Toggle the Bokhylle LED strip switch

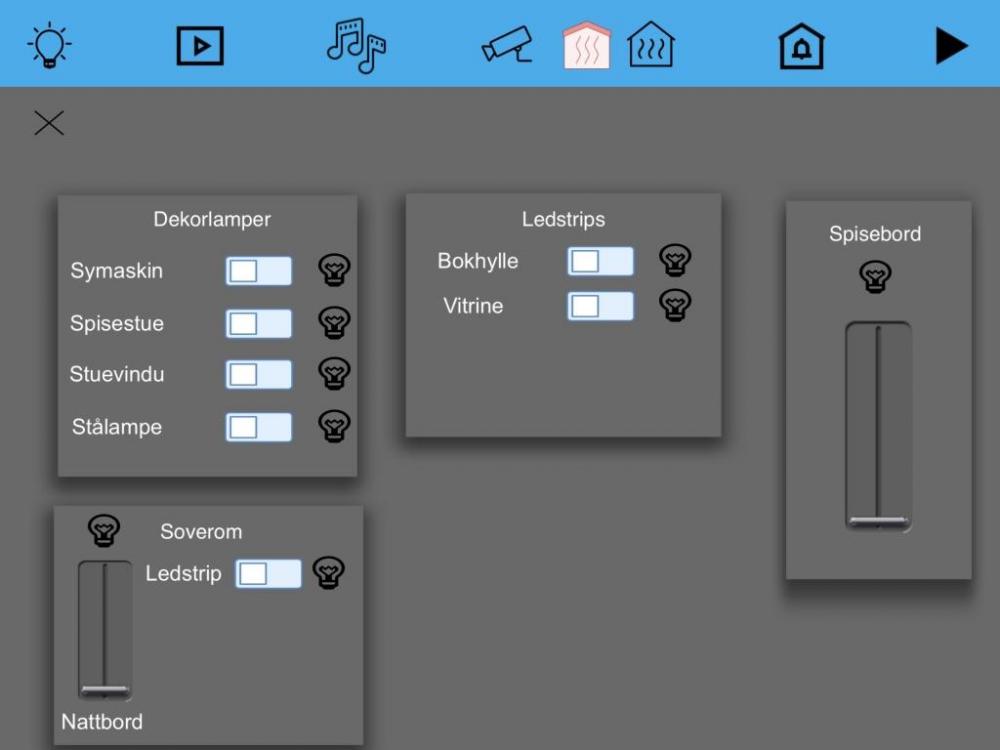pos(600,261)
